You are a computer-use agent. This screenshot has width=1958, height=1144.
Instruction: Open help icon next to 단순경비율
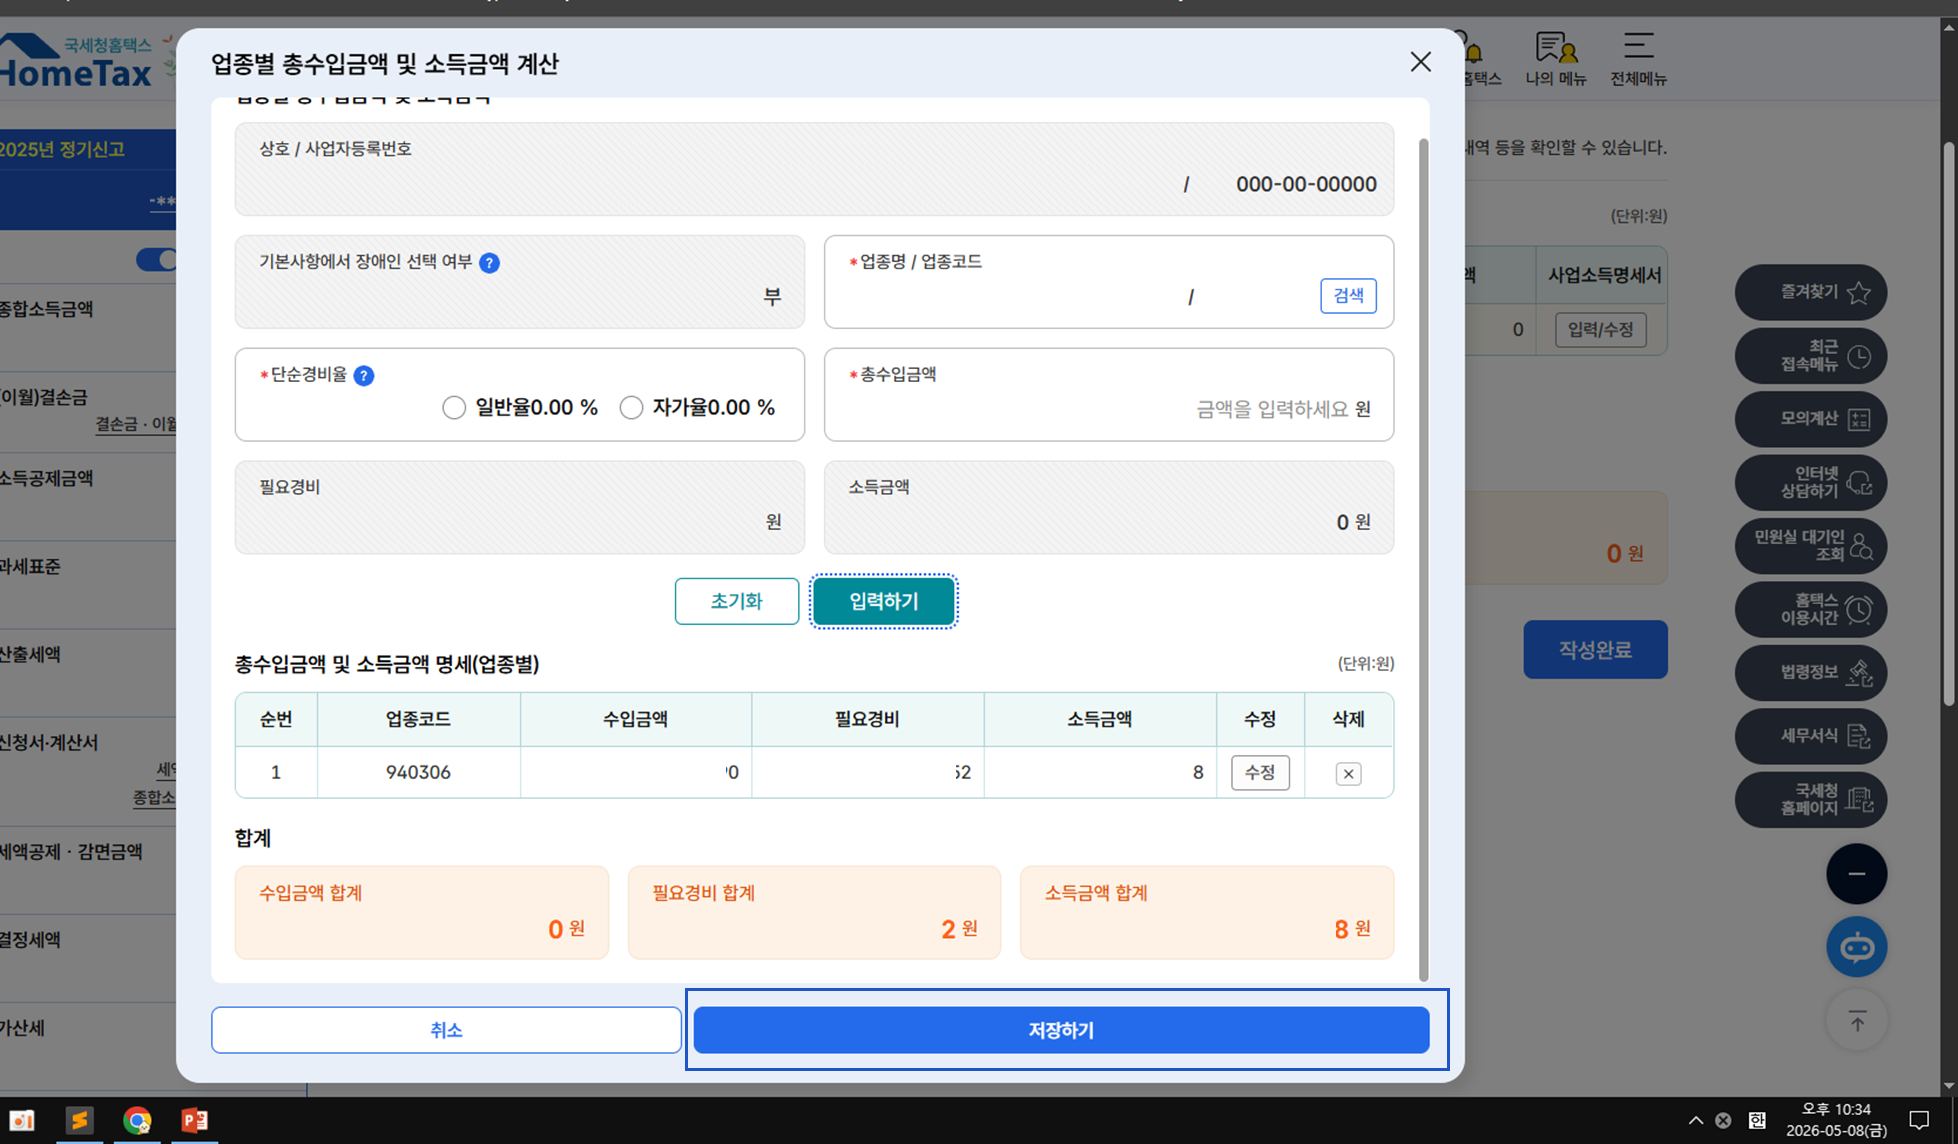[364, 376]
